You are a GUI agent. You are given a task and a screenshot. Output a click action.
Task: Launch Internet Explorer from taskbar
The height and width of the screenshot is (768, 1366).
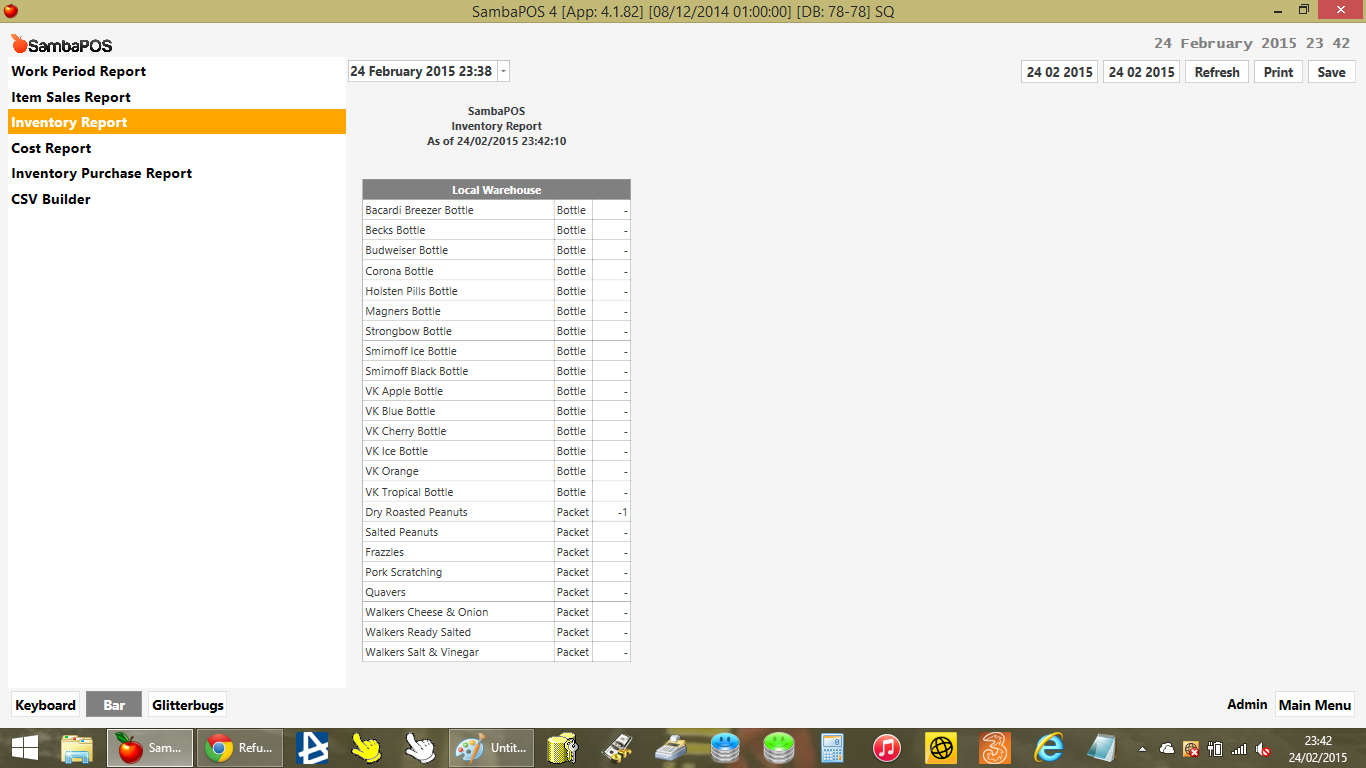(x=1049, y=748)
